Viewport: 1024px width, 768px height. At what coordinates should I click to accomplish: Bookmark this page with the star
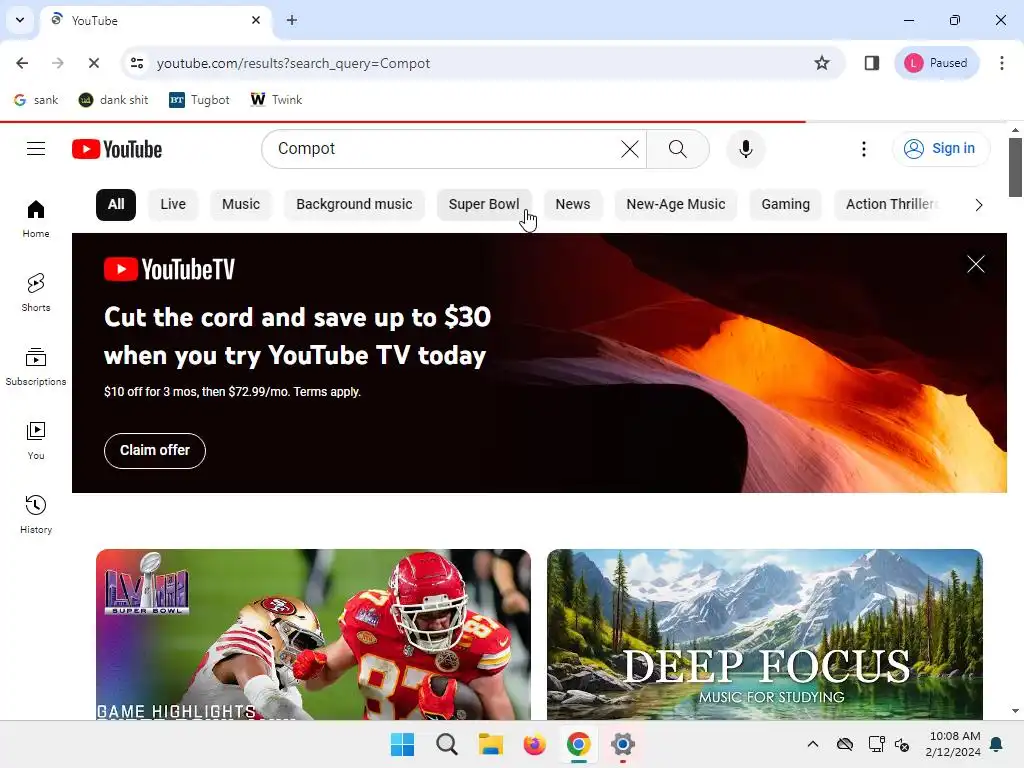822,63
